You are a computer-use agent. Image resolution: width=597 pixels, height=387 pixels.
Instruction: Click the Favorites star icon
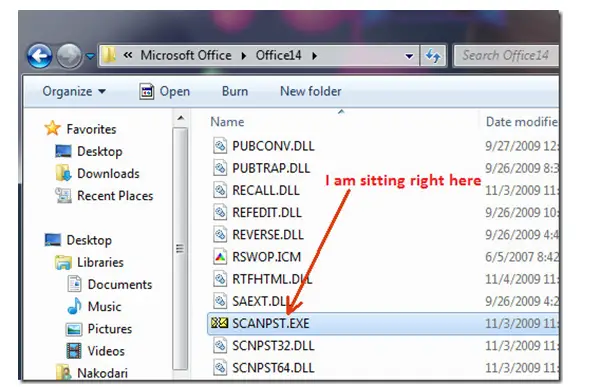click(53, 128)
